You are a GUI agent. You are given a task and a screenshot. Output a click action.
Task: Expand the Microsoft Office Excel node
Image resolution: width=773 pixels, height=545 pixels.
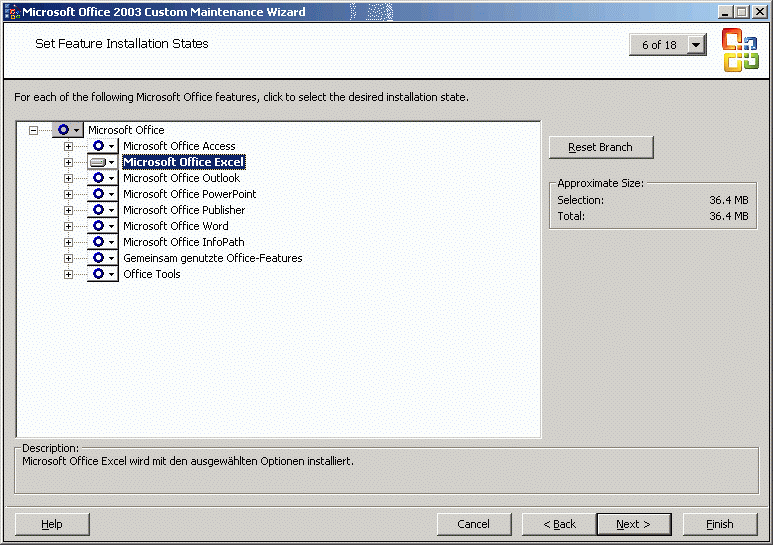coord(69,163)
